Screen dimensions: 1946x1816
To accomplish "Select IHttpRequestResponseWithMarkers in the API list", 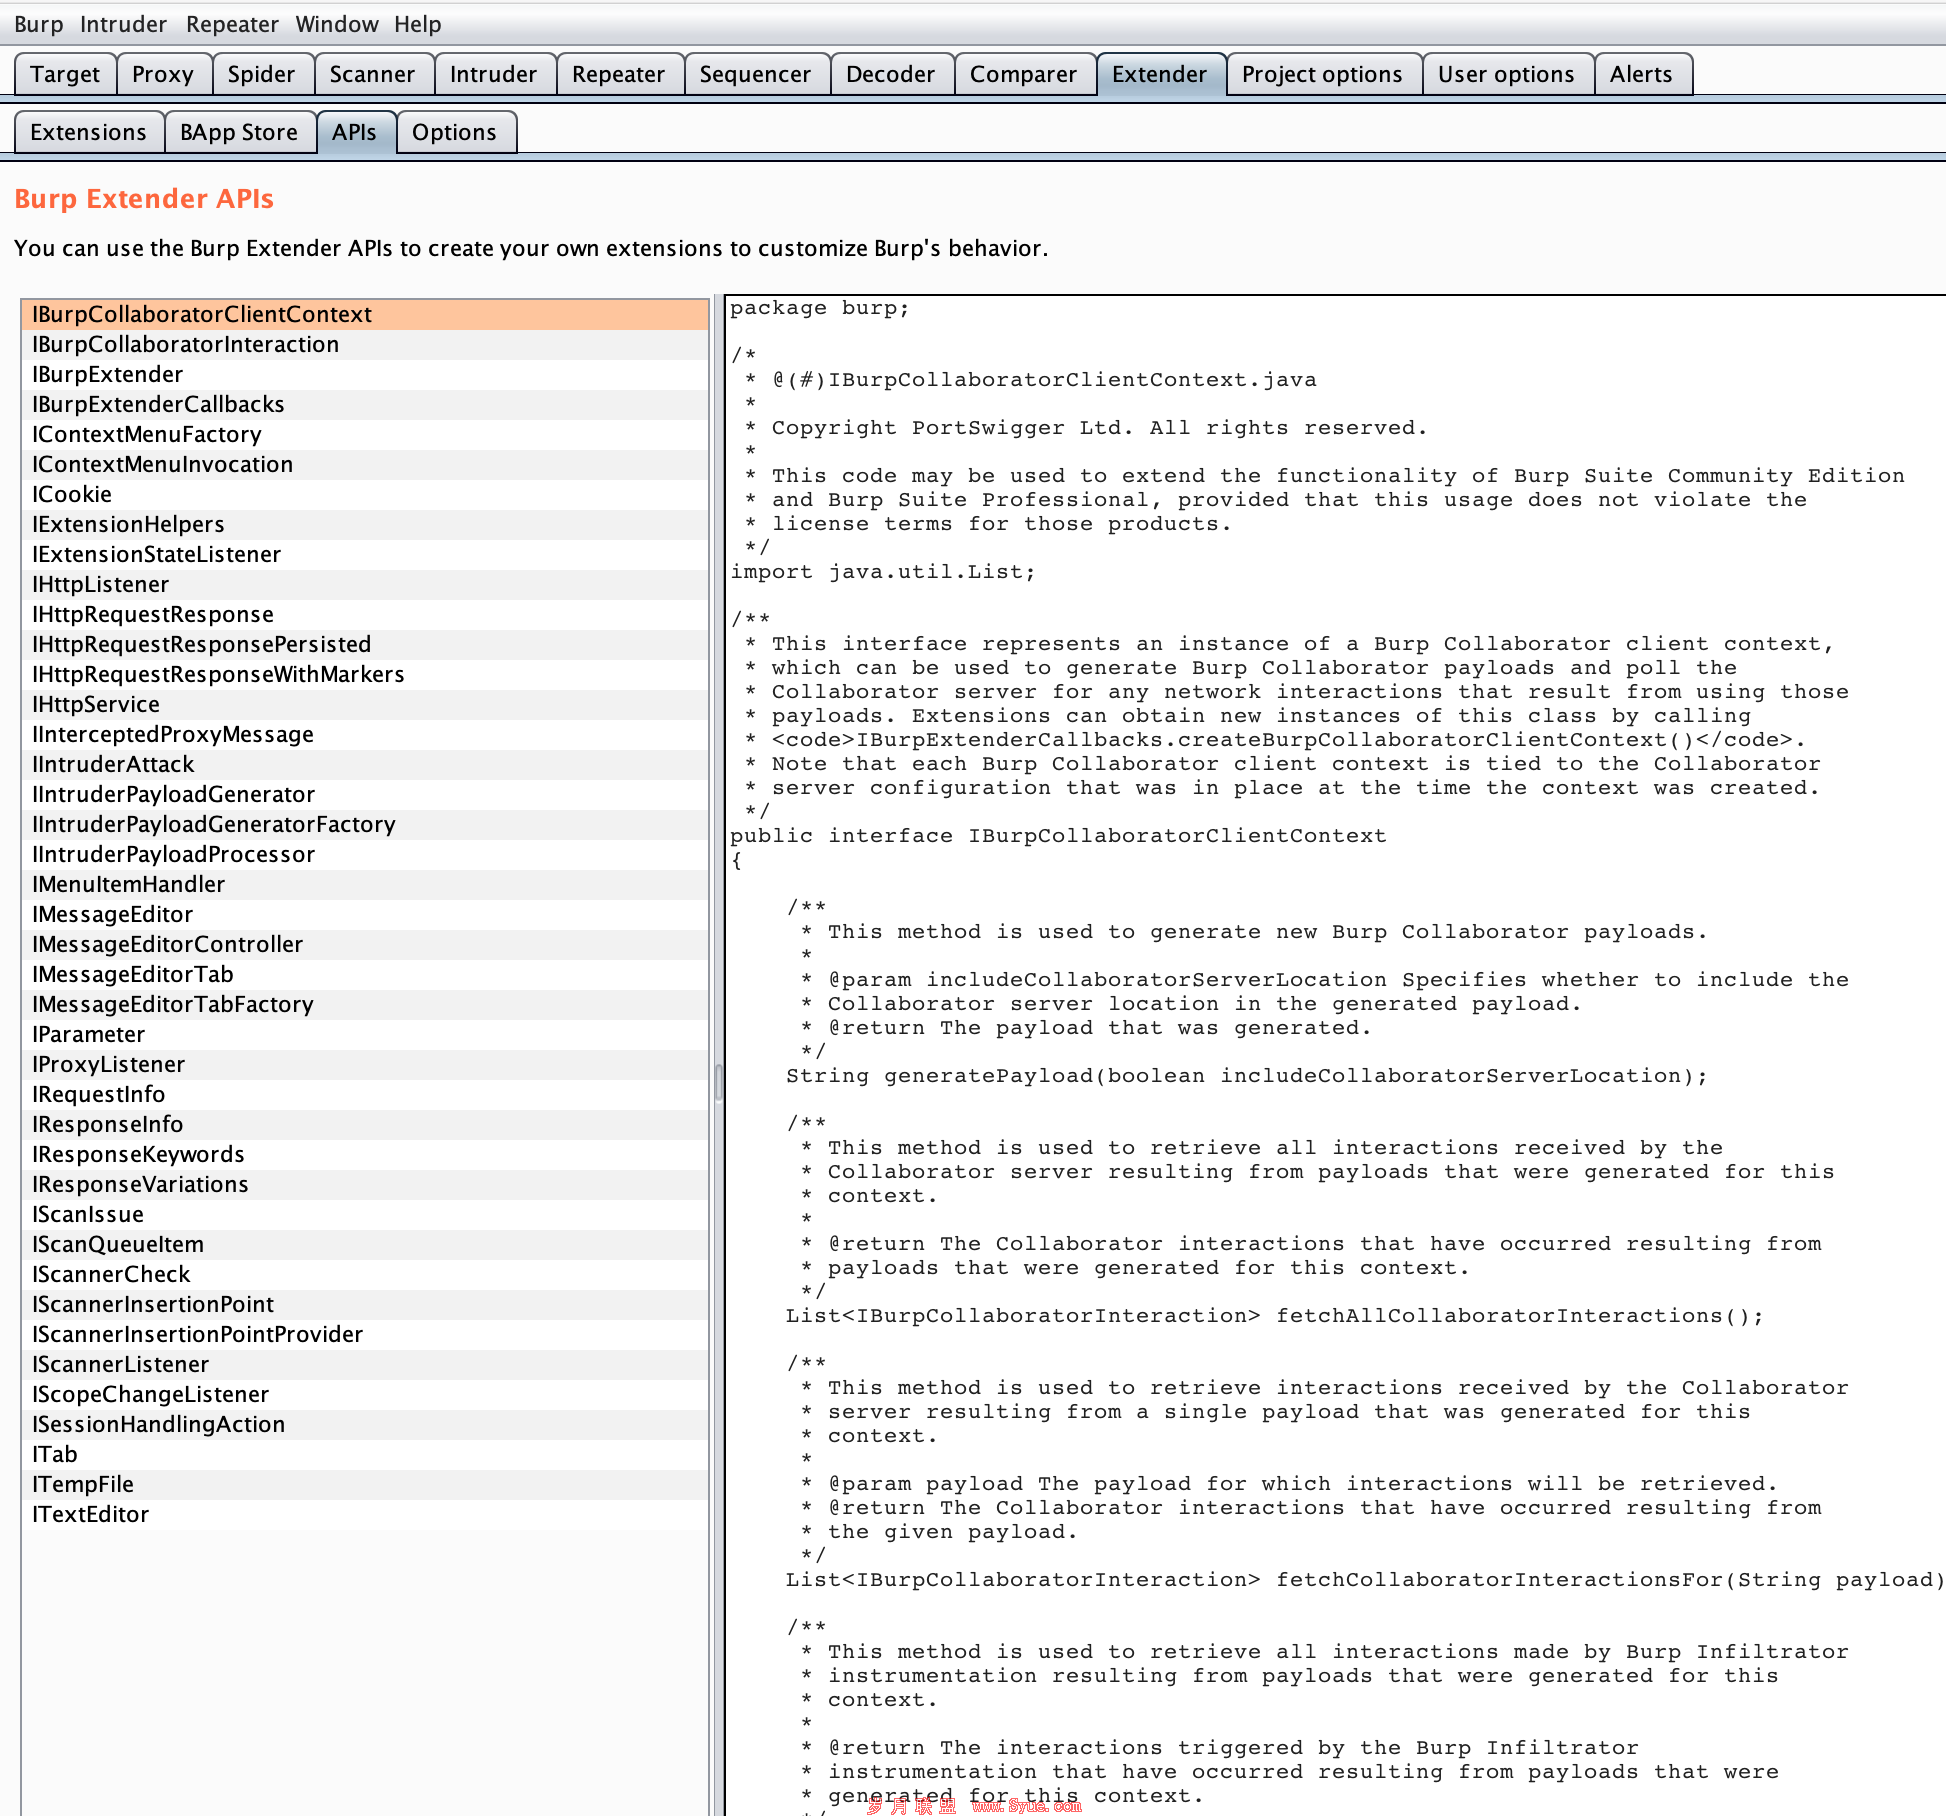I will click(x=365, y=674).
